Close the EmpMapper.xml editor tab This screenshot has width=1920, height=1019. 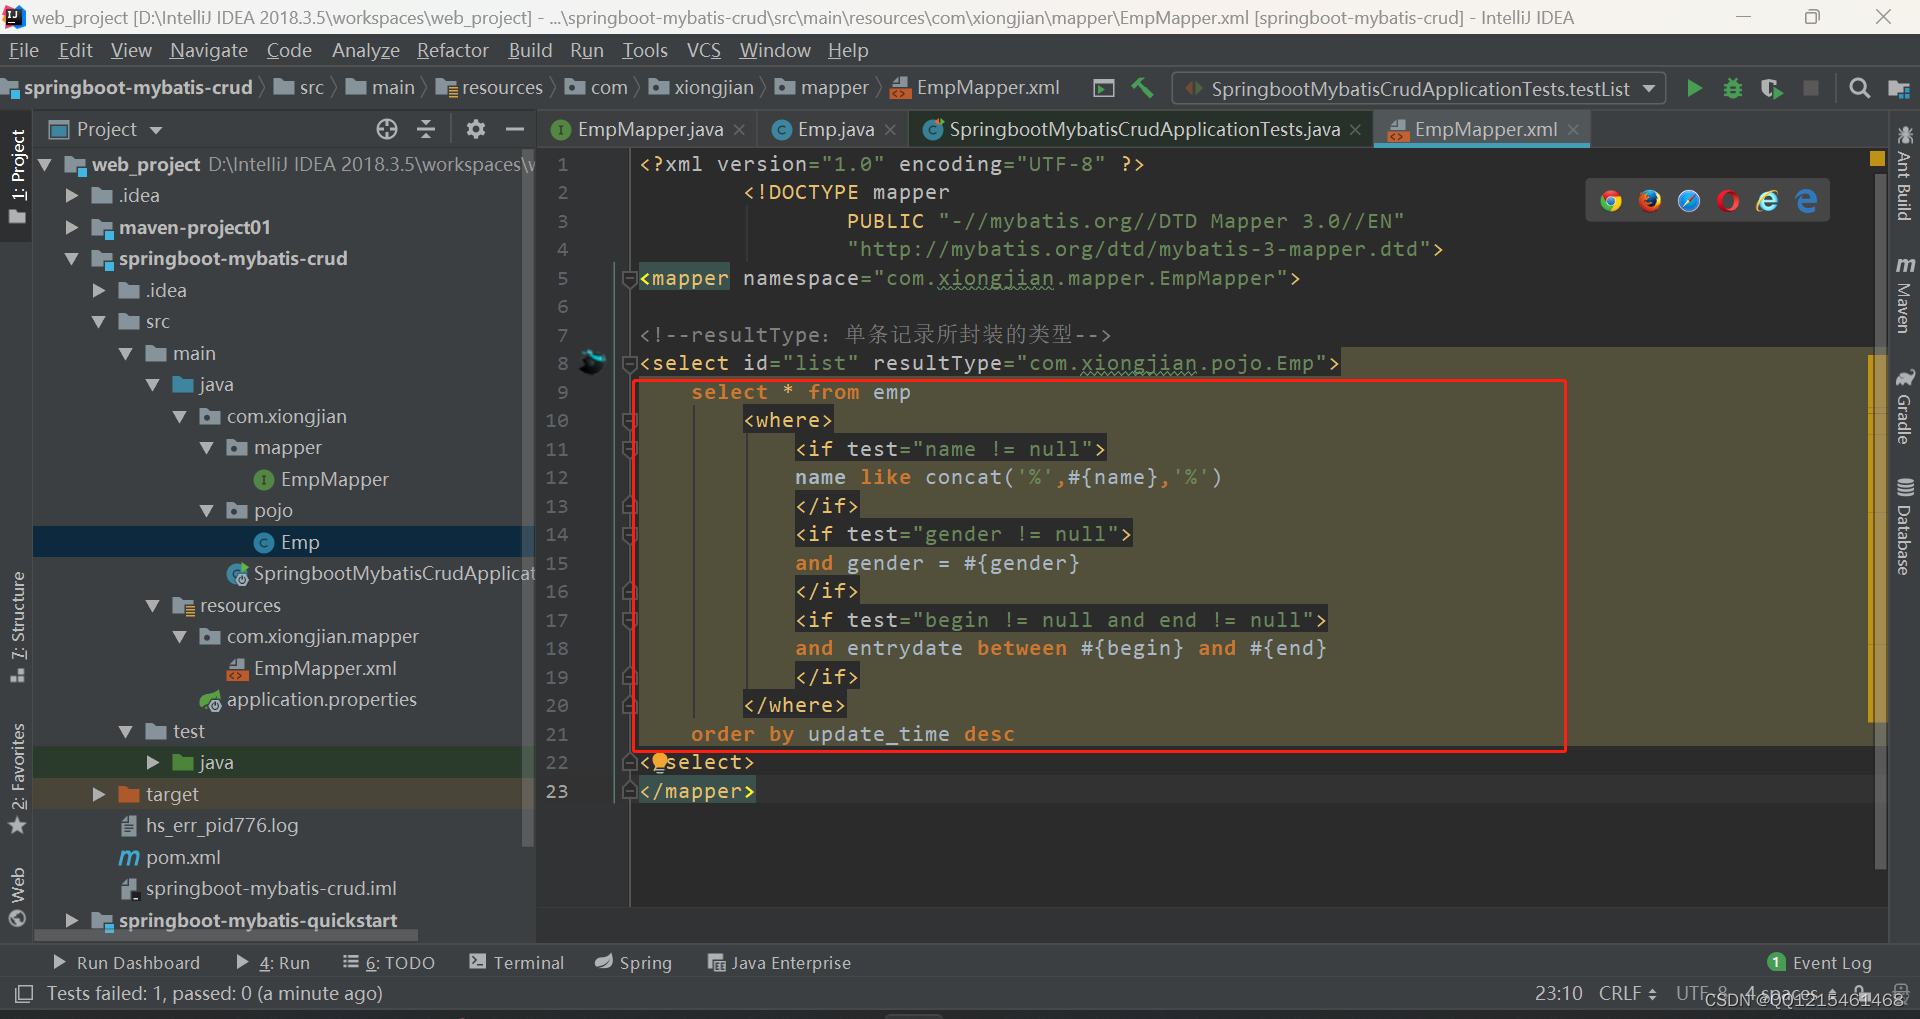pos(1573,130)
